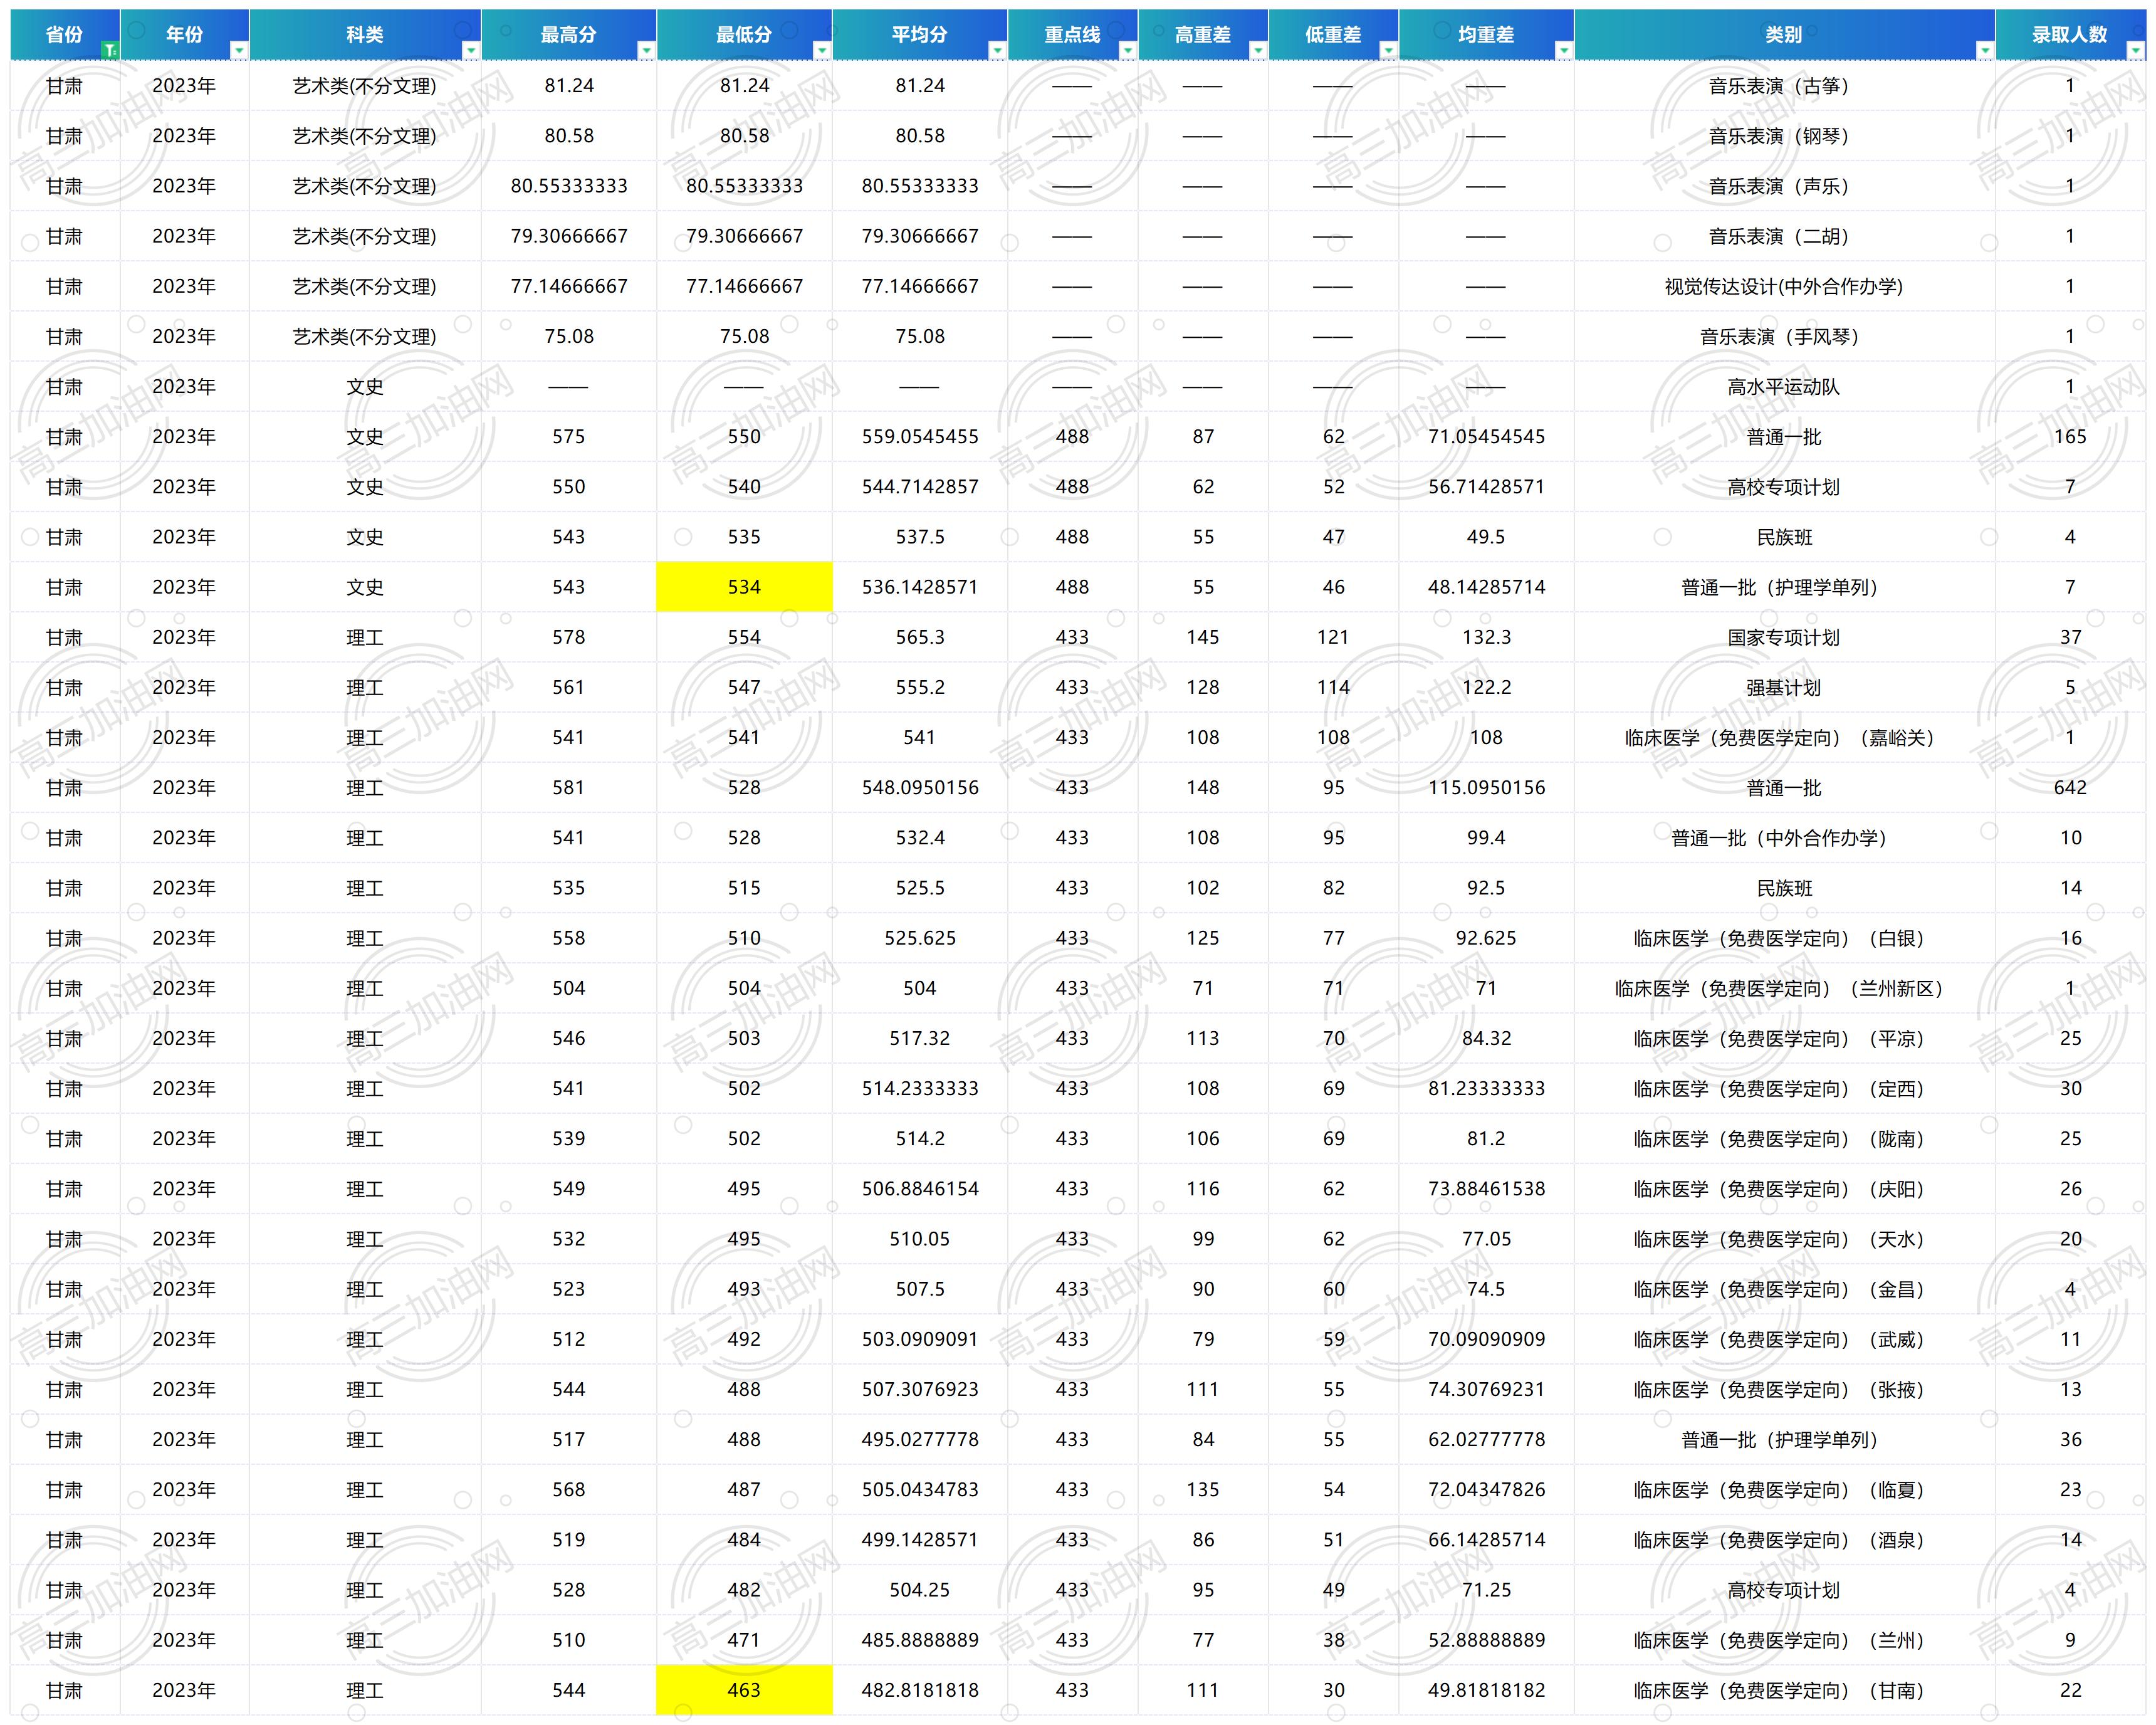Select 临床医学（免费医学定向）（平凉） cell
This screenshot has width=2156, height=1725.
coord(1784,1038)
